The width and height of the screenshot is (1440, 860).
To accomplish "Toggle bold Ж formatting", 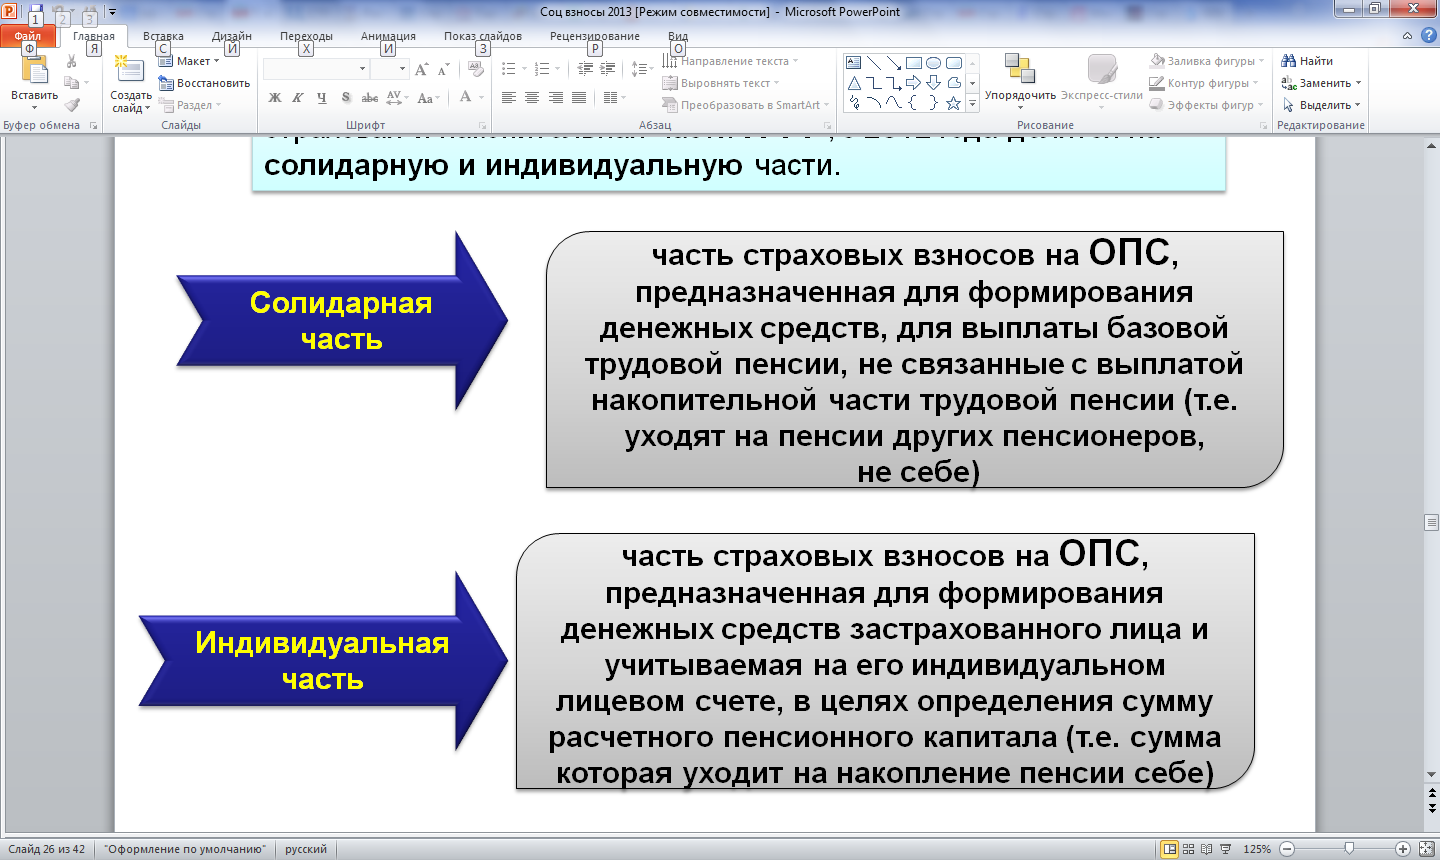I will 275,97.
